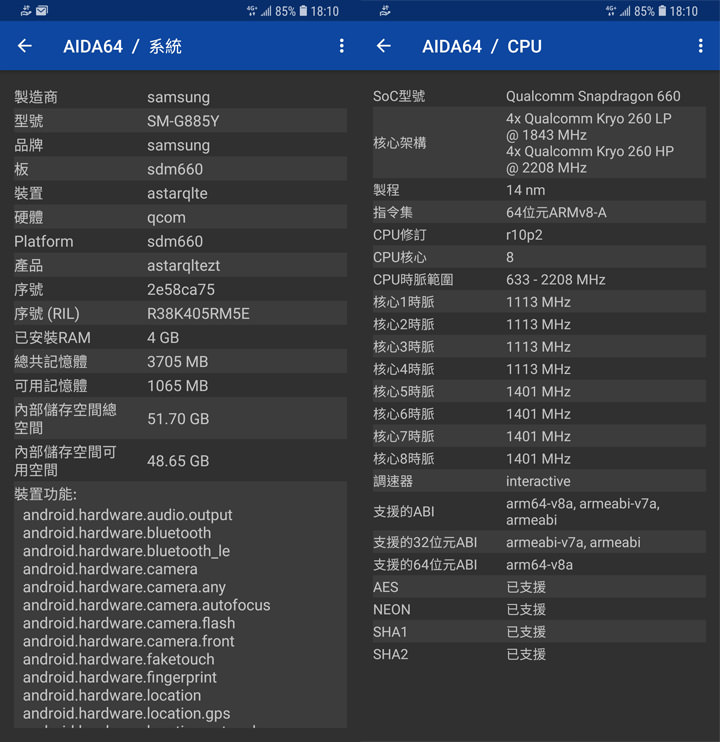Select the 核心1時脈 row

[x=539, y=302]
